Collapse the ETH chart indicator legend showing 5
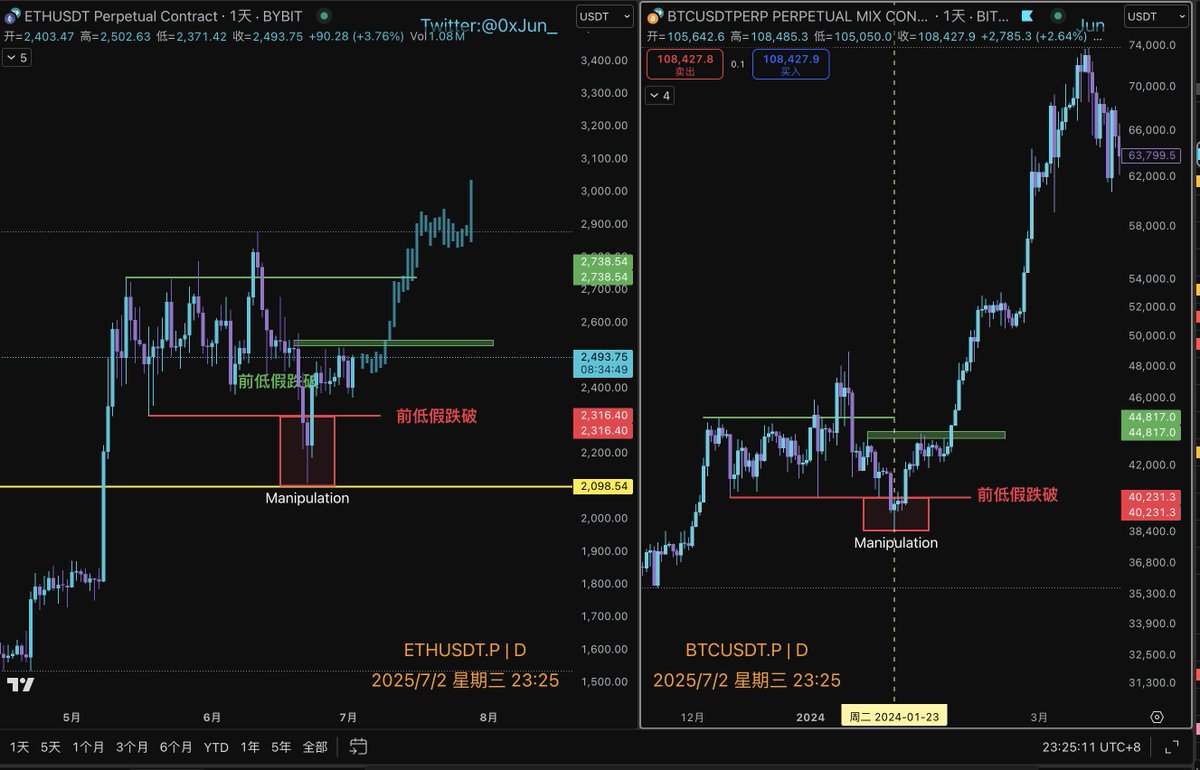The image size is (1200, 770). pyautogui.click(x=17, y=58)
